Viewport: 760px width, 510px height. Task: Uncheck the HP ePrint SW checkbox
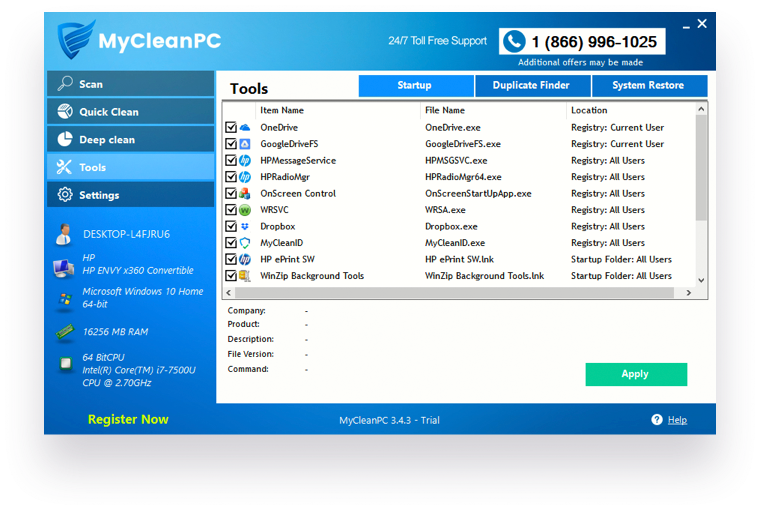(231, 259)
